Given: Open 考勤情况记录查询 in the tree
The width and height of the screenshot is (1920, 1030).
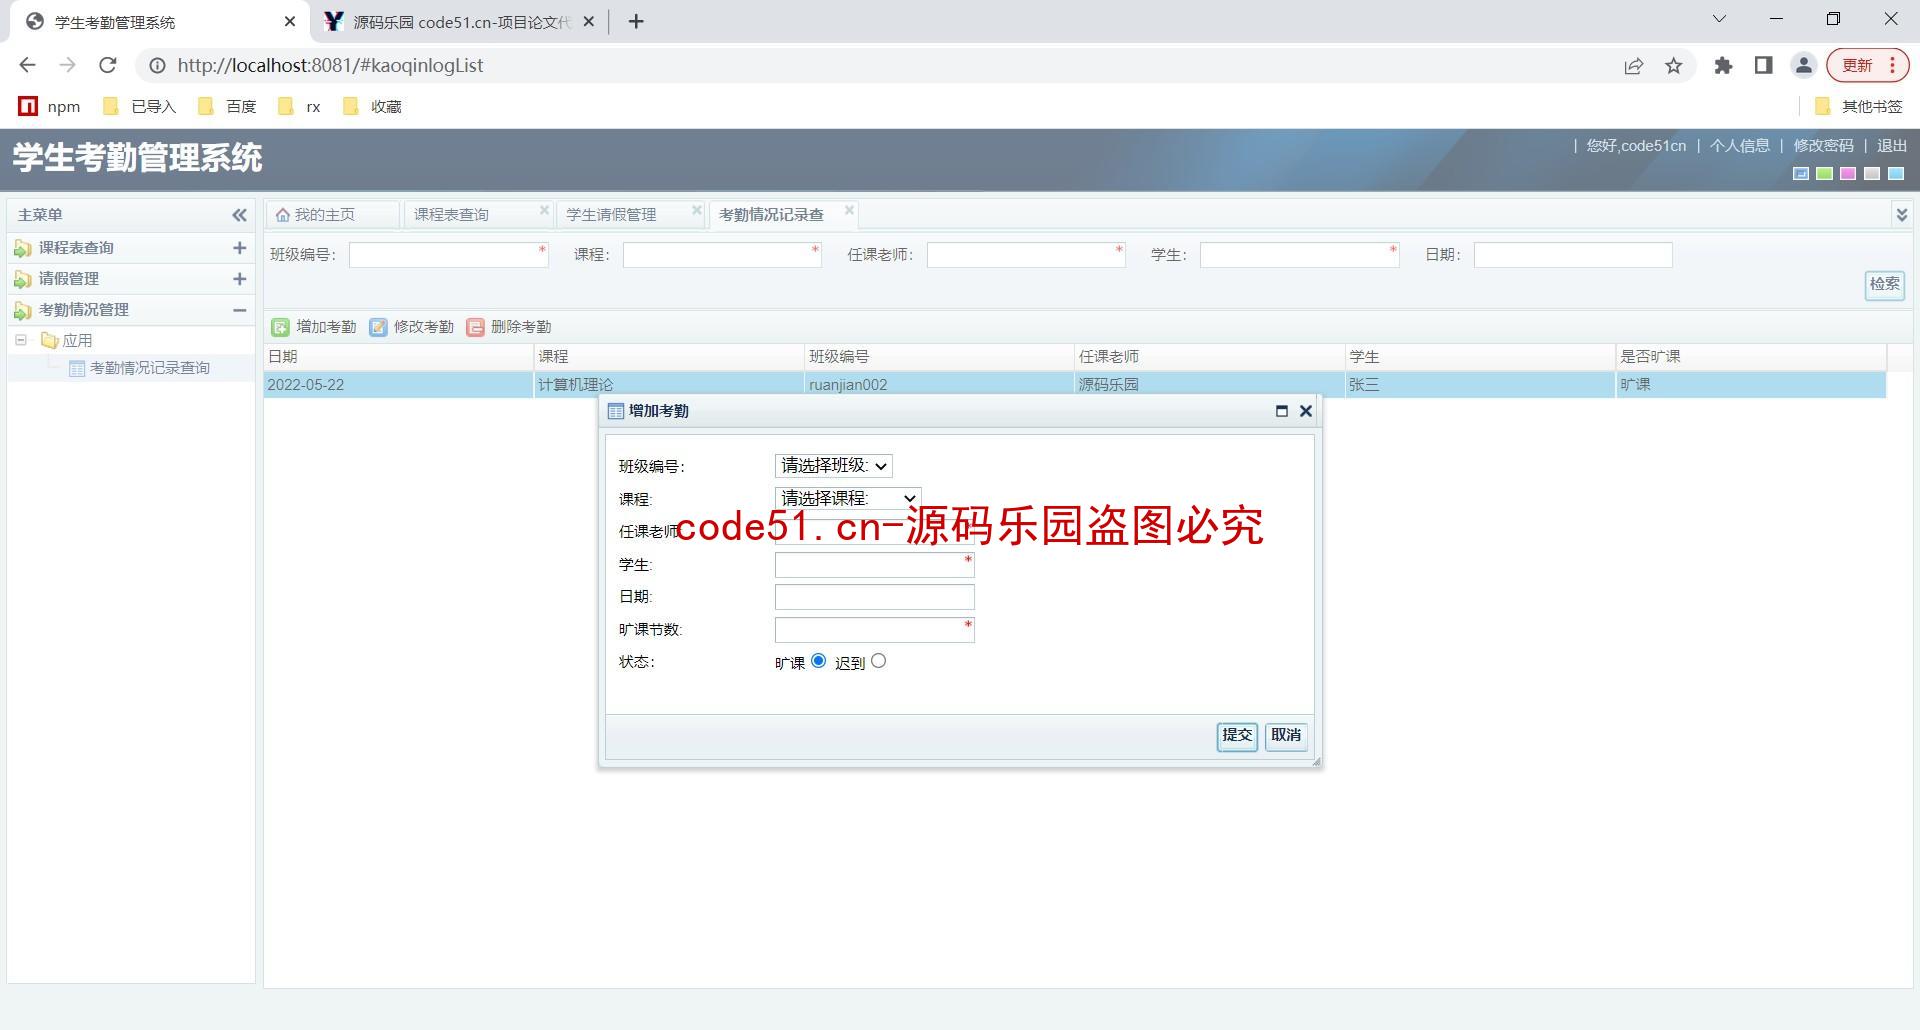Looking at the screenshot, I should 150,368.
